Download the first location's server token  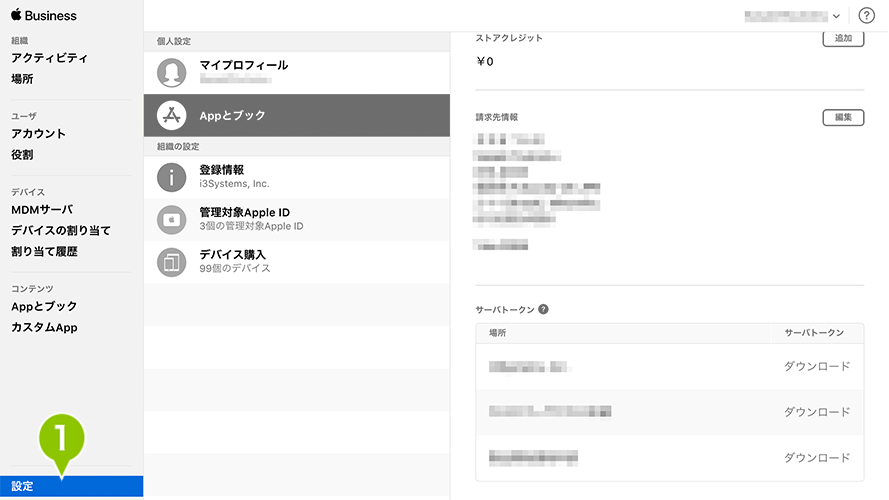click(817, 366)
